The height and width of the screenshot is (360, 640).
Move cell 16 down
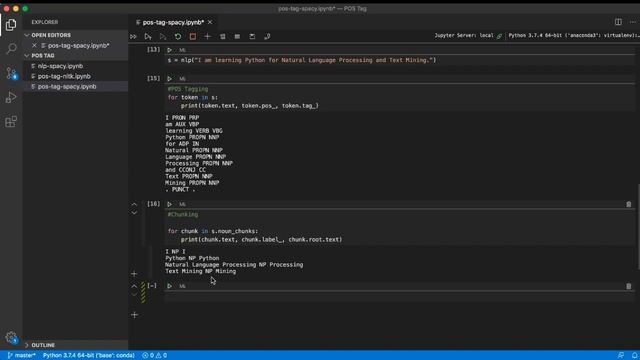click(134, 213)
